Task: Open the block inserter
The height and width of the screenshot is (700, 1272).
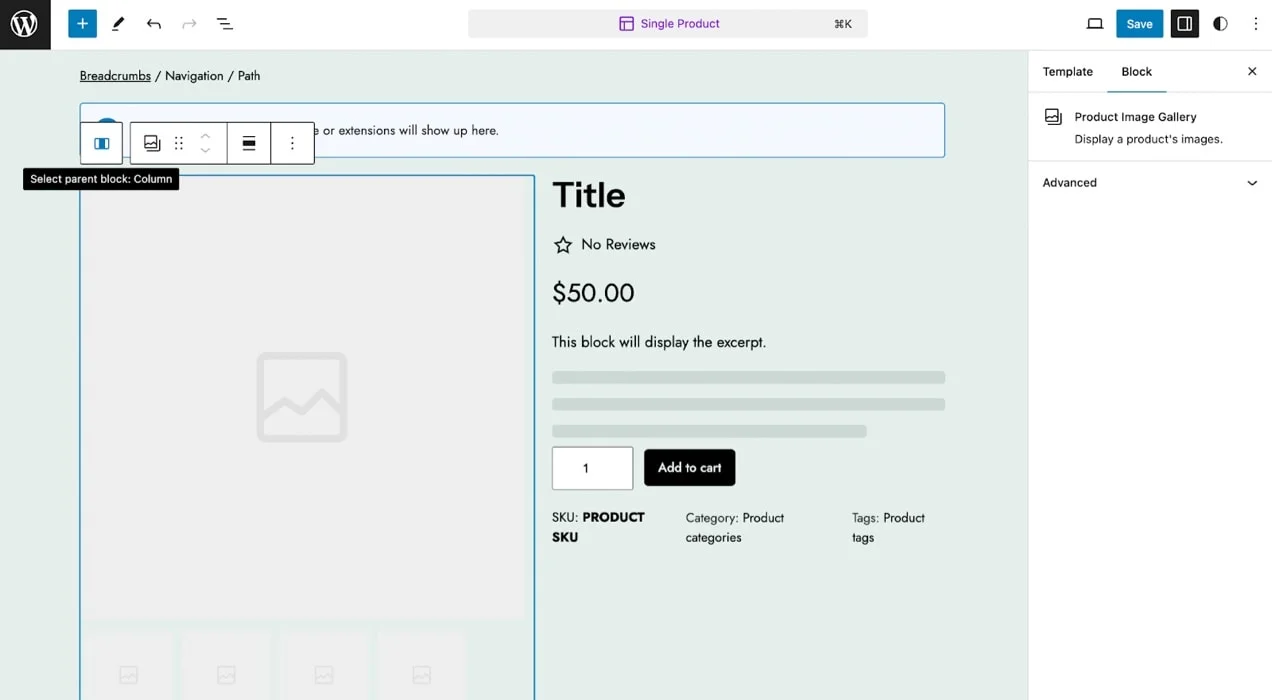Action: (x=82, y=23)
